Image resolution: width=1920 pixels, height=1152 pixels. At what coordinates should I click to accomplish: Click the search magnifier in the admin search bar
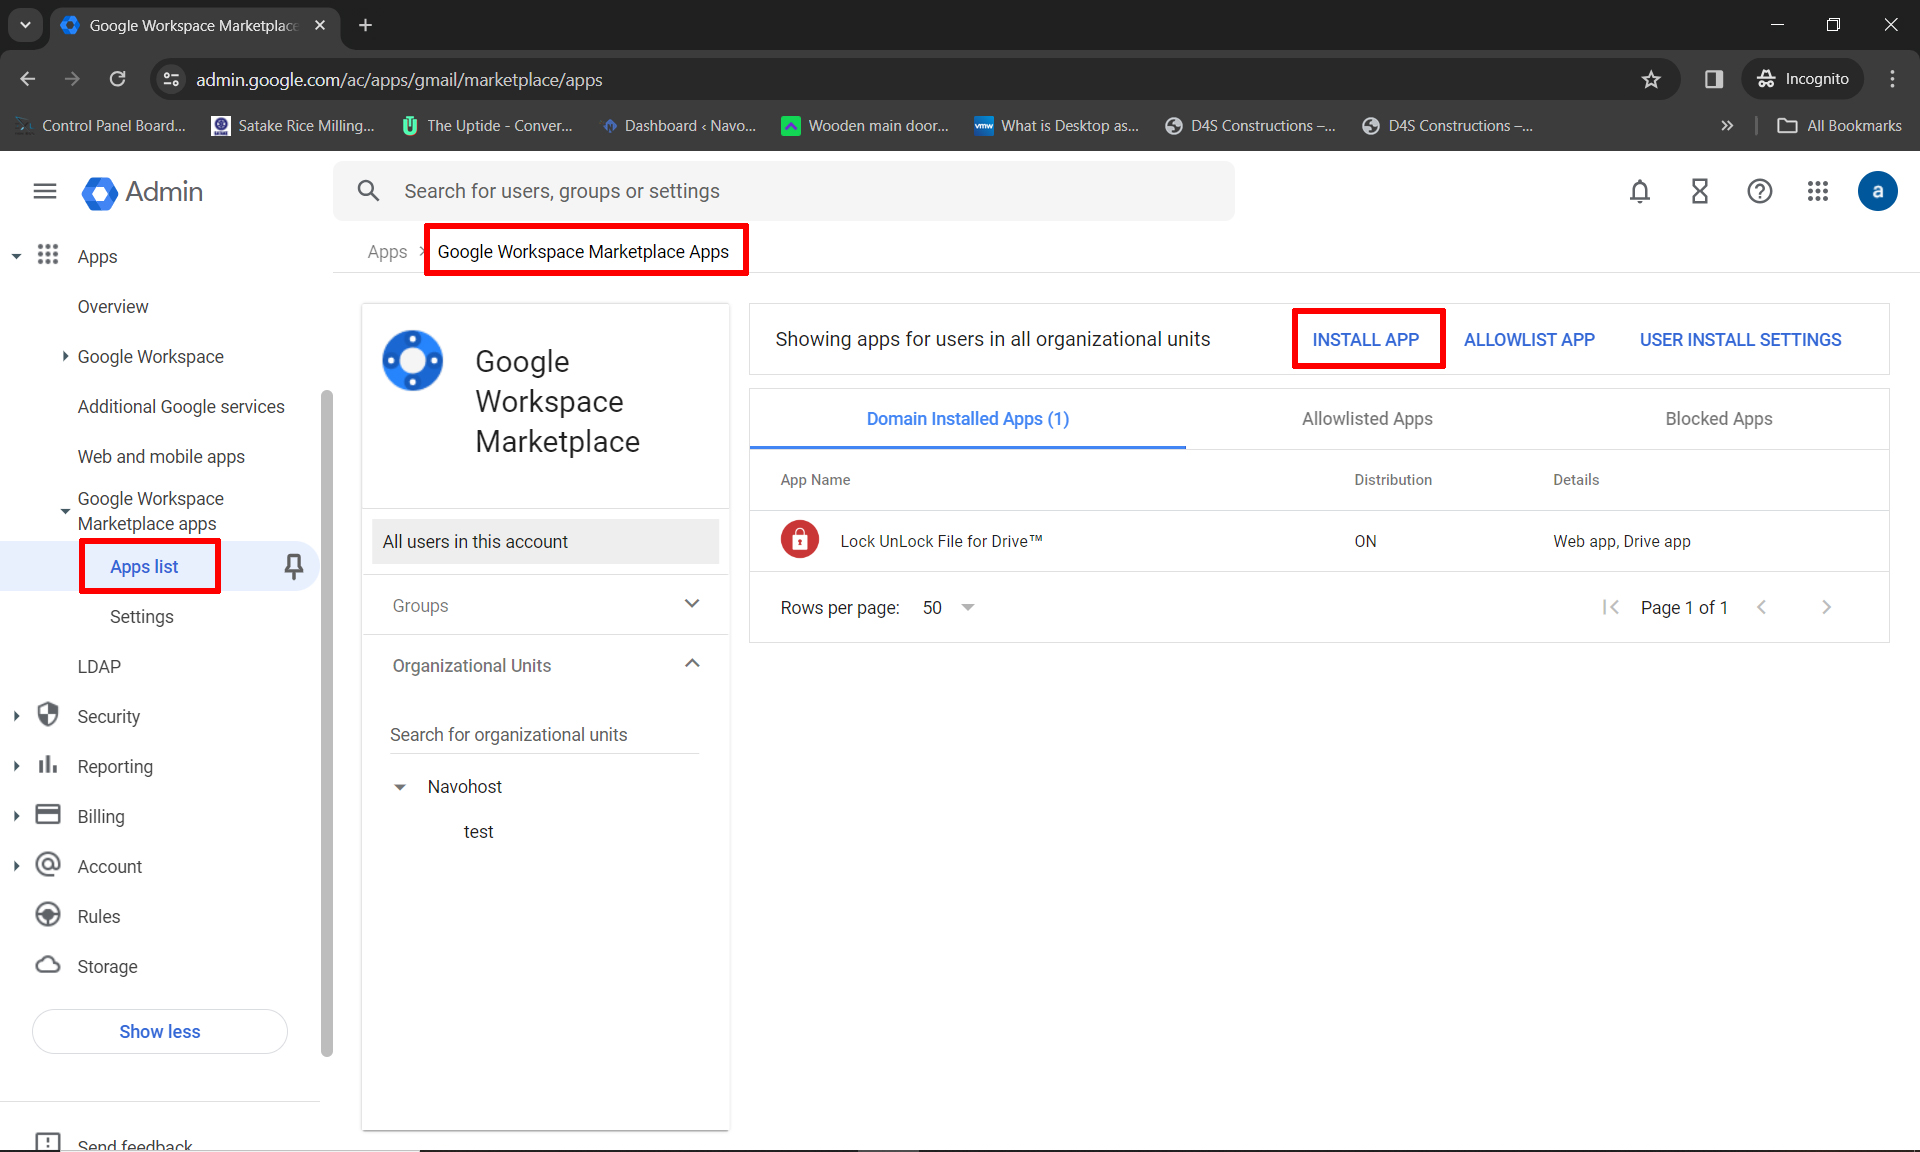368,191
